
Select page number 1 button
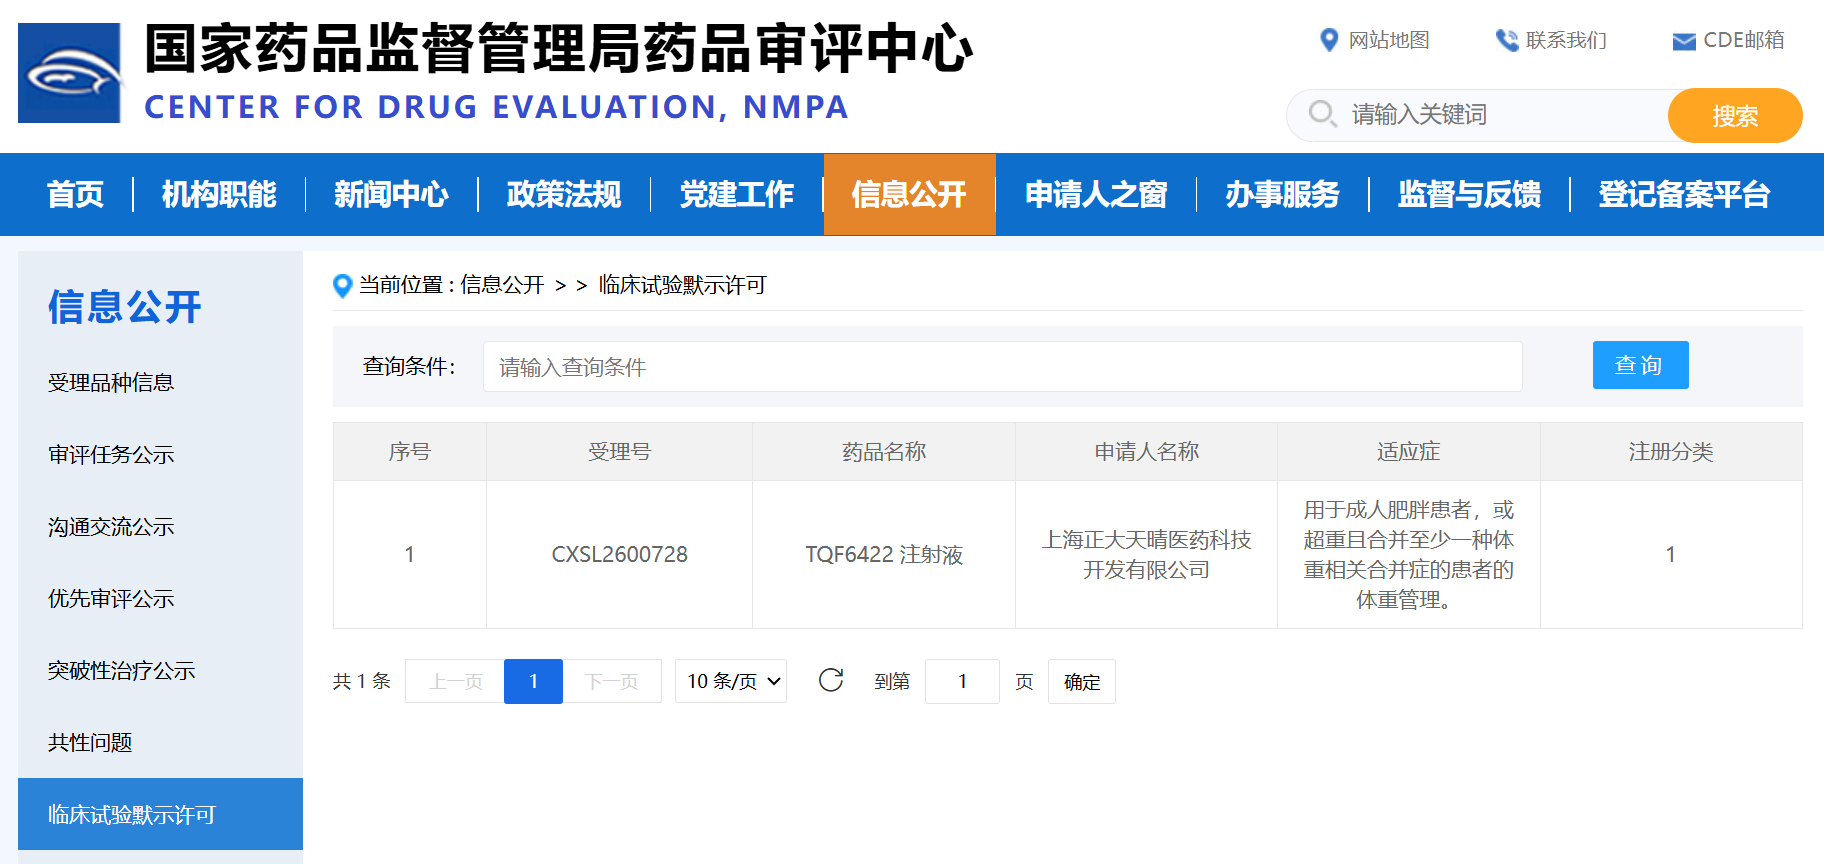[533, 681]
